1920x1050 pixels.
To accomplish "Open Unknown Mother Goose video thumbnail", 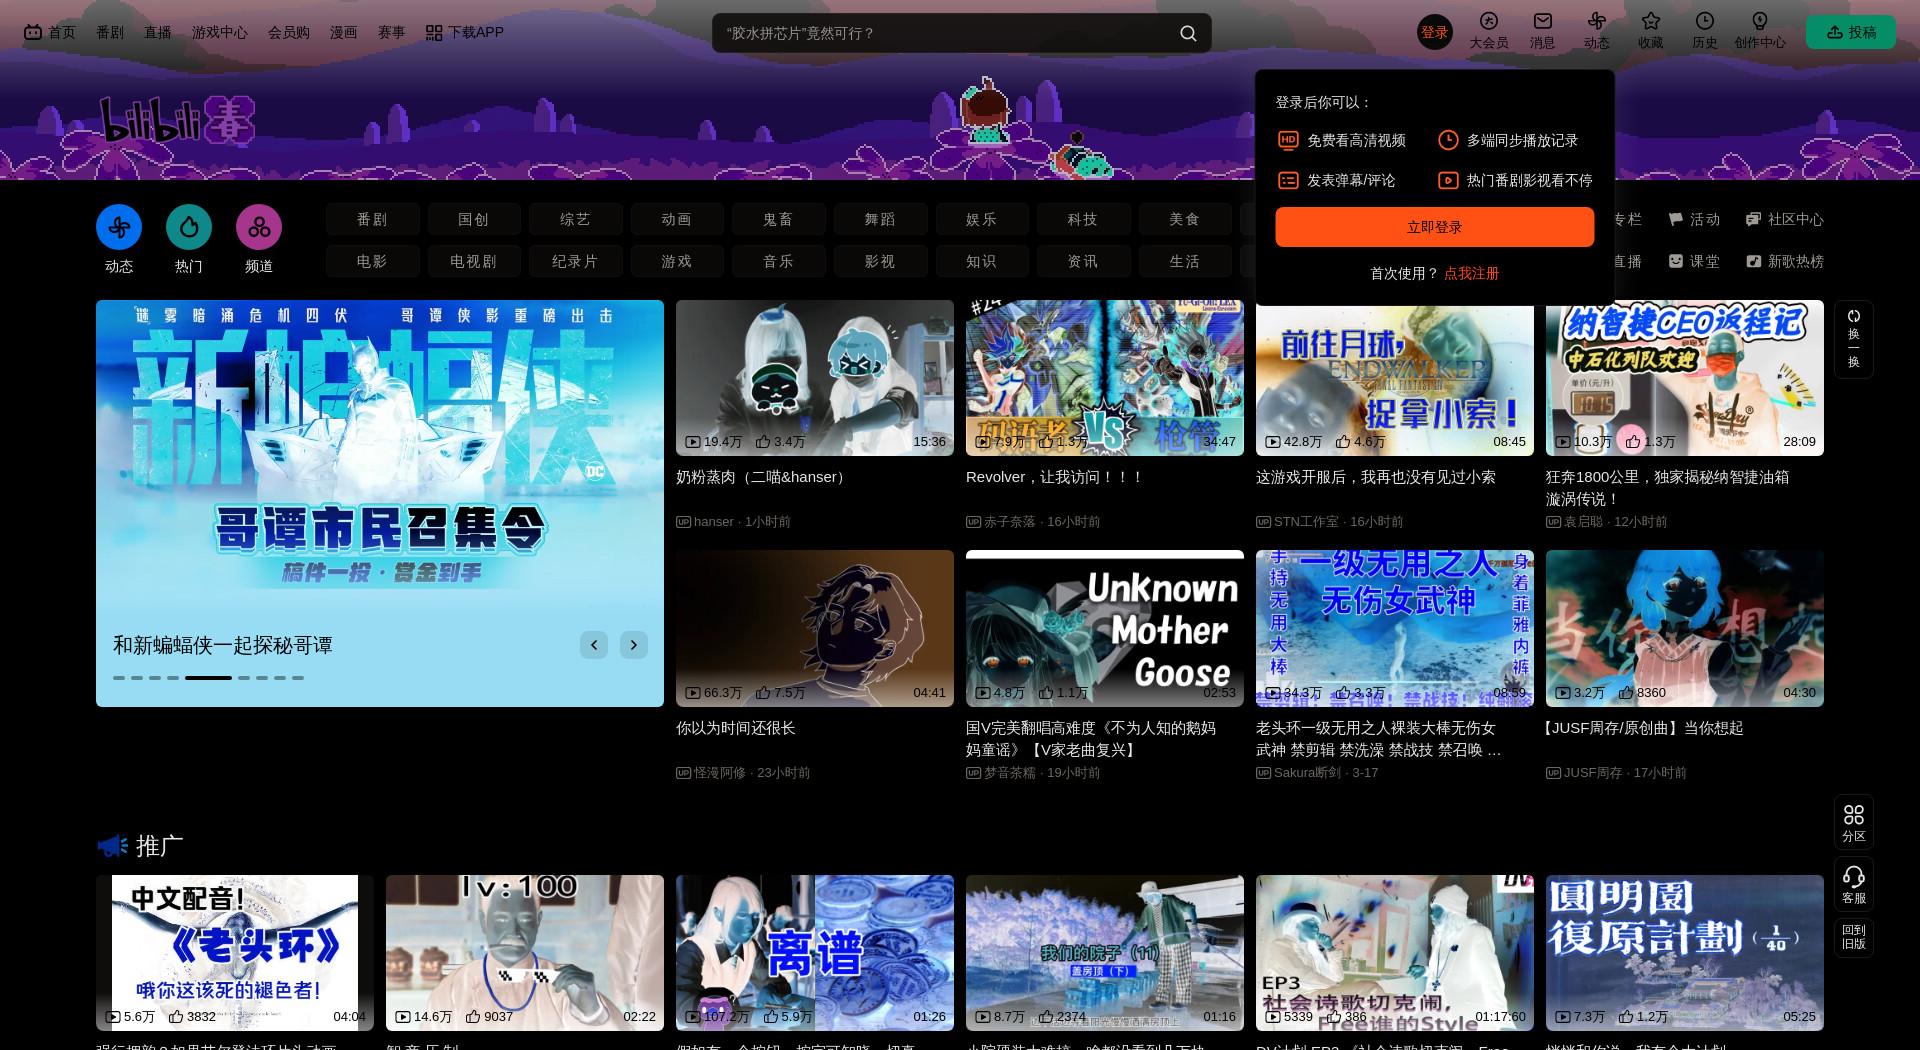I will [x=1105, y=628].
